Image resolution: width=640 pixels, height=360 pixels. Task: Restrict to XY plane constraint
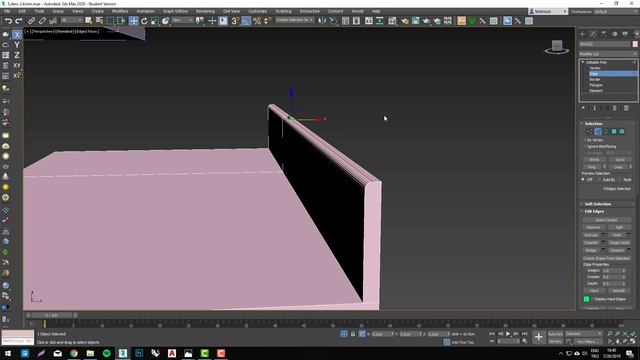pos(17,65)
